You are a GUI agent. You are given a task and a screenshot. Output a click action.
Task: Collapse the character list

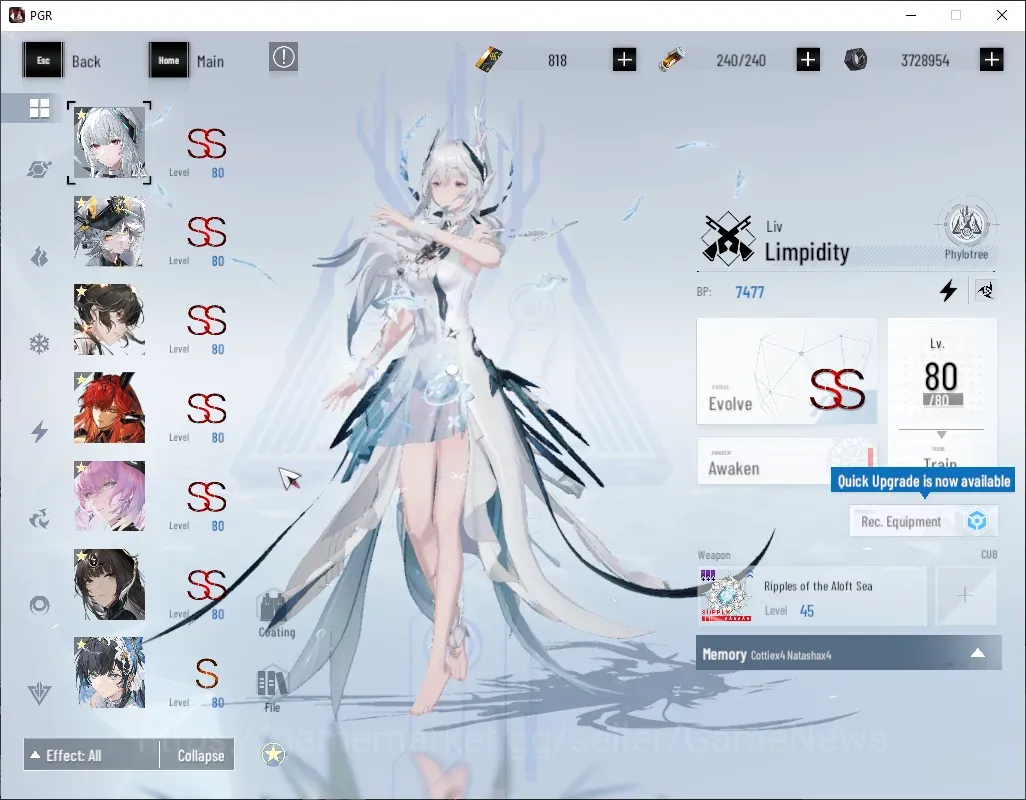197,755
